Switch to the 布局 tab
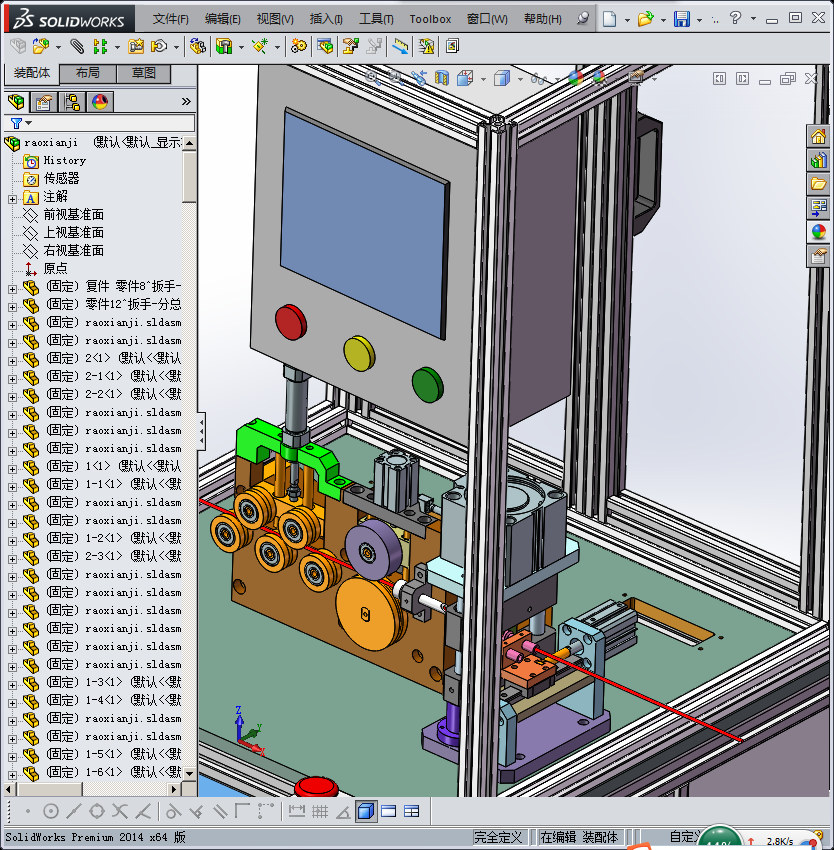This screenshot has width=834, height=850. click(x=87, y=73)
